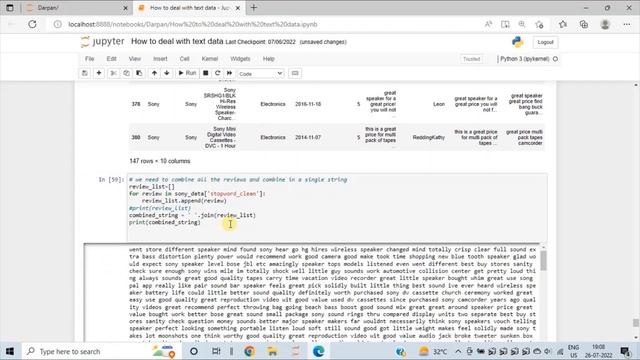Open the cell type dropdown showing Code
Viewport: 640px width, 360px height.
[260, 74]
